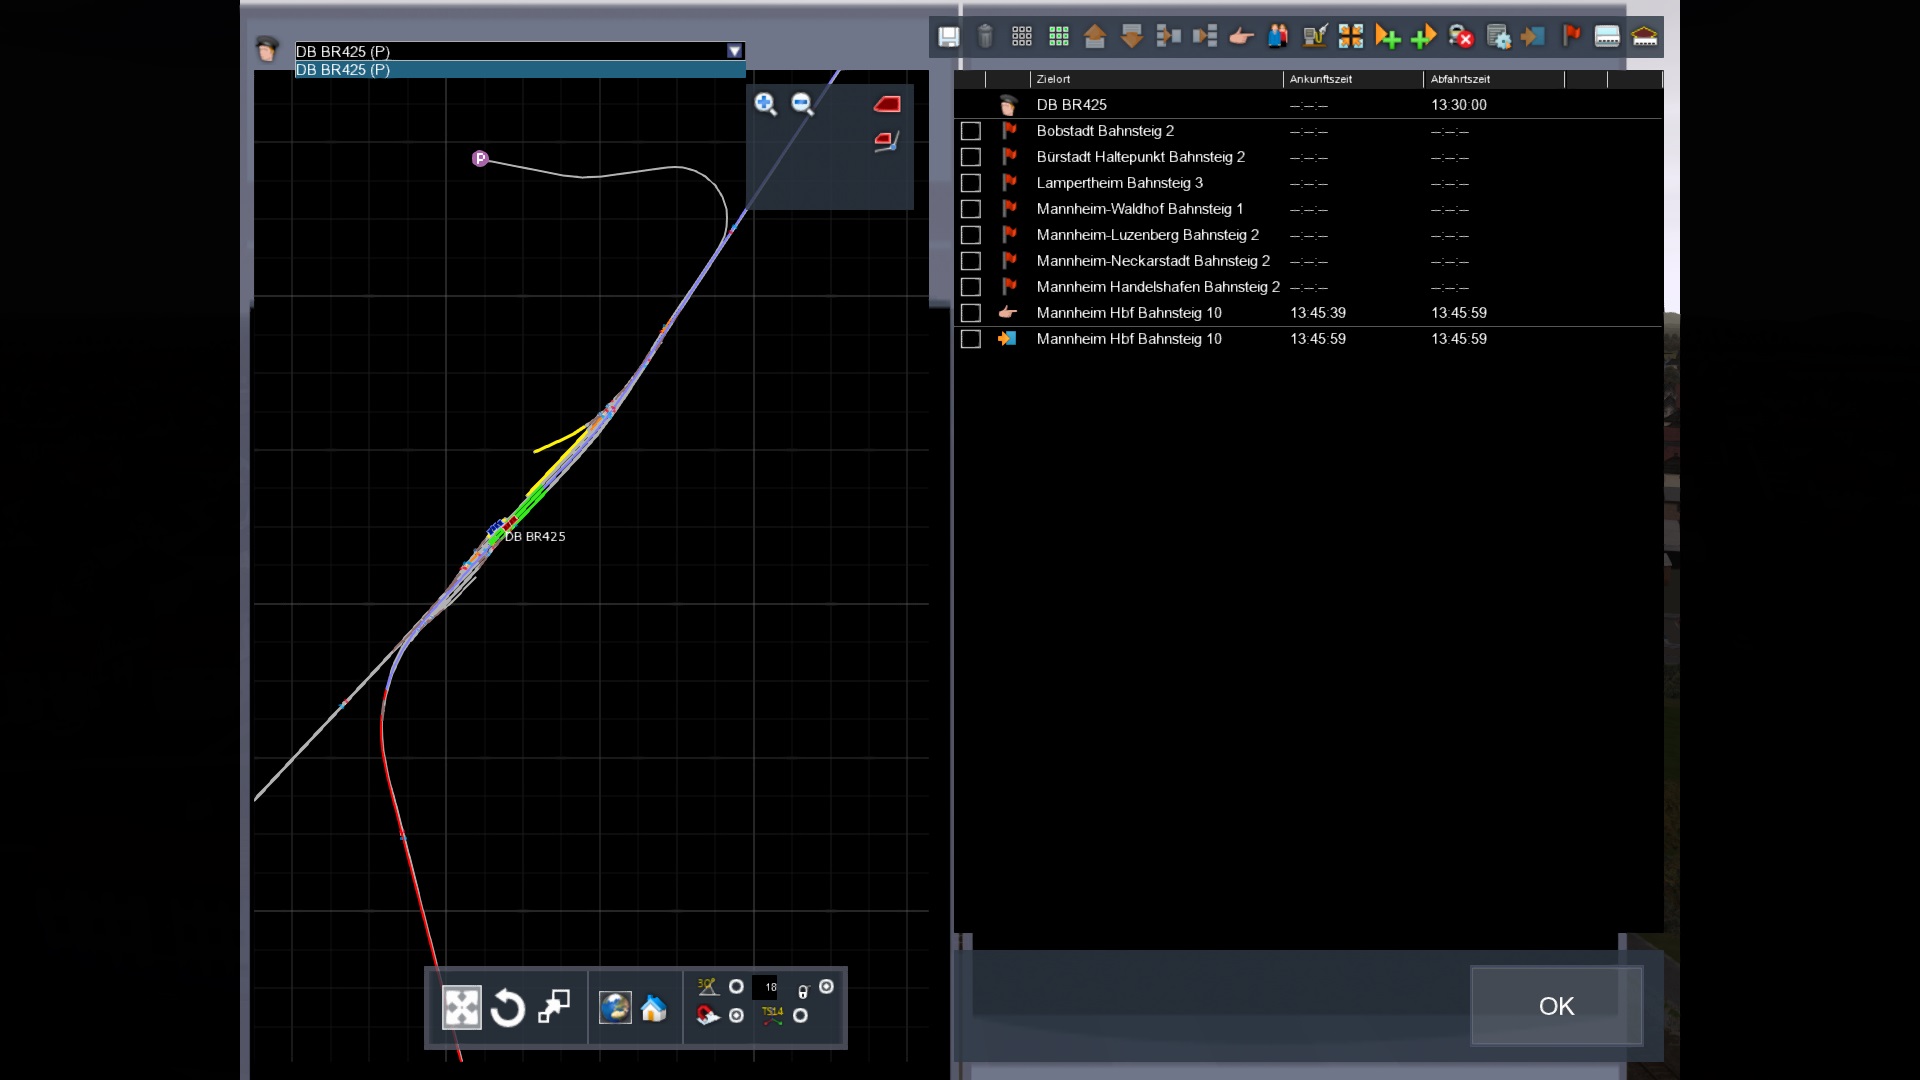Click the Abfahrtszeit column header

coord(1460,79)
